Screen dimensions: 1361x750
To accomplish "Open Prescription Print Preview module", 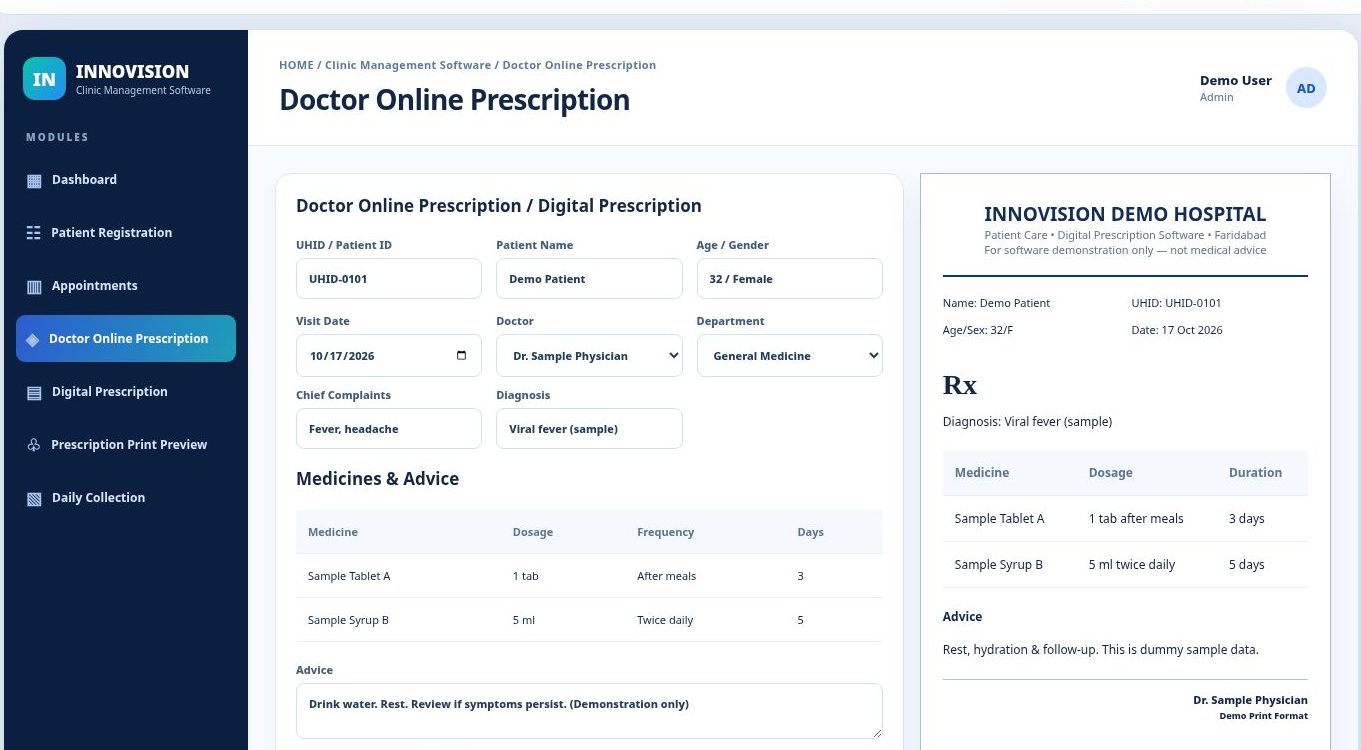I will [126, 445].
